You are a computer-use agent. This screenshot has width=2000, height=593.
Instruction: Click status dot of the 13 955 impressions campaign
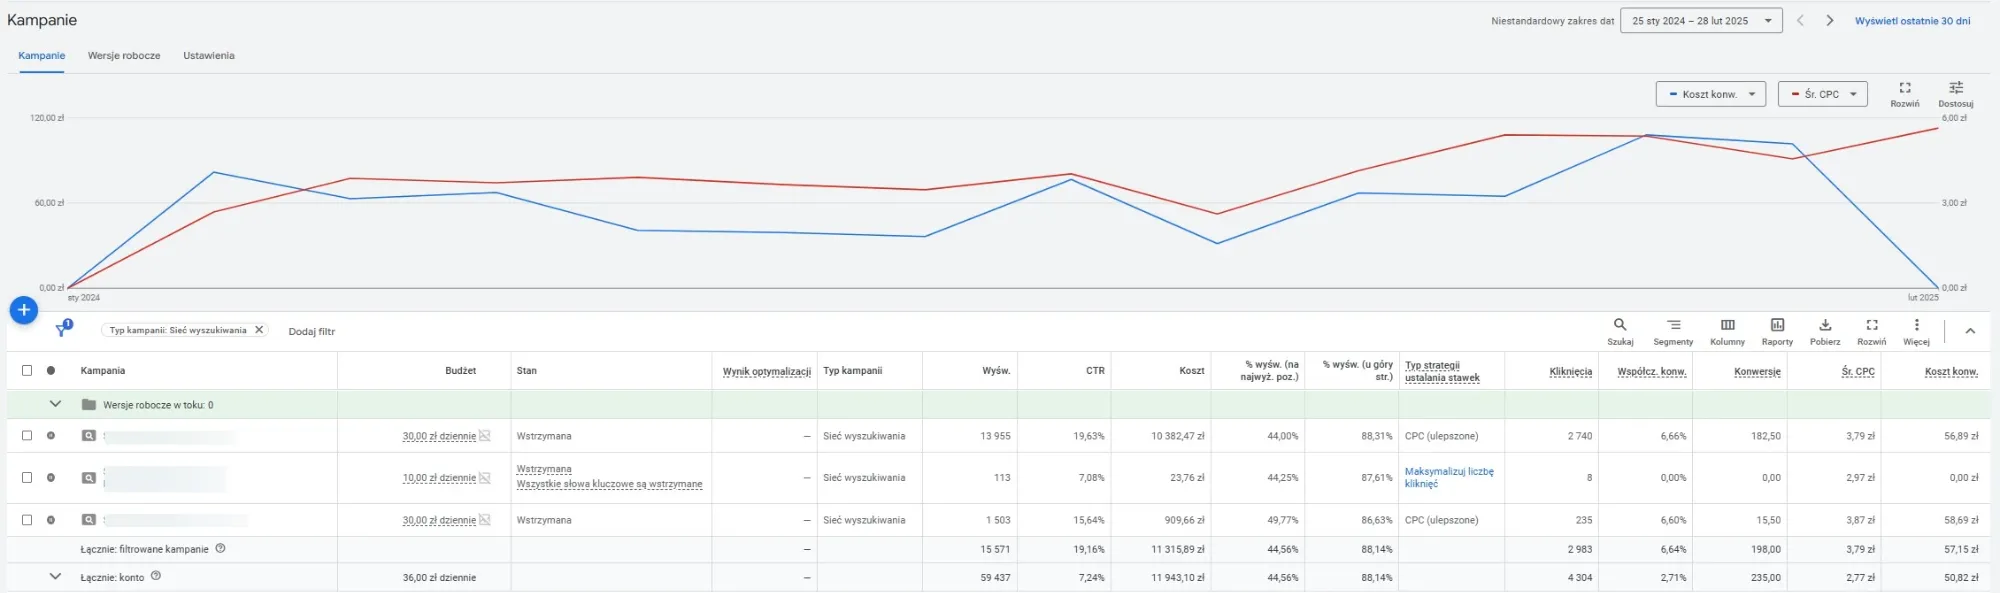coord(51,435)
